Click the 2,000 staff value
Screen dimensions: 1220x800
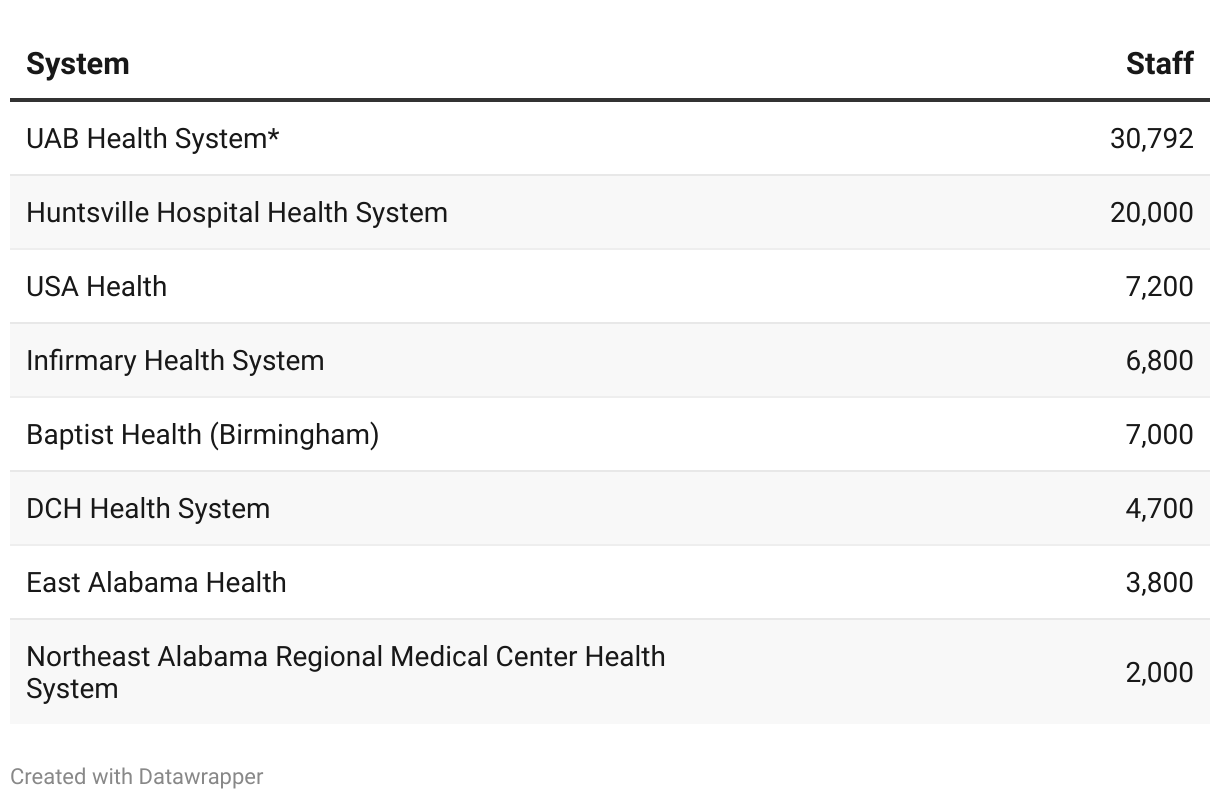[x=1159, y=672]
